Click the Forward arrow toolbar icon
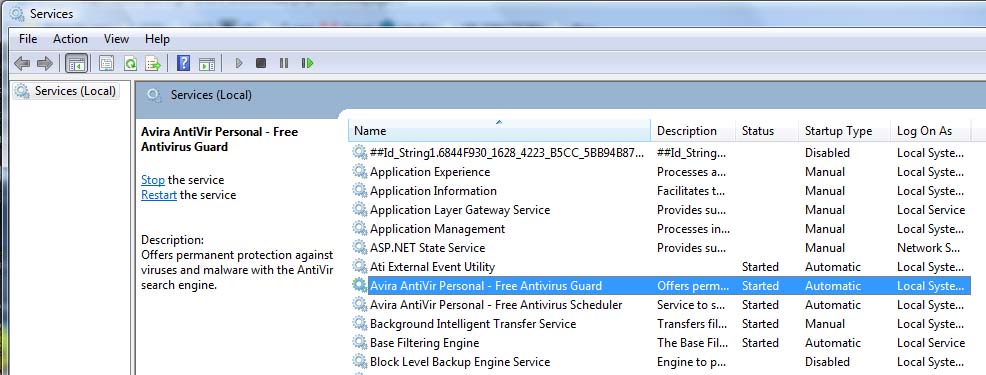 click(45, 63)
